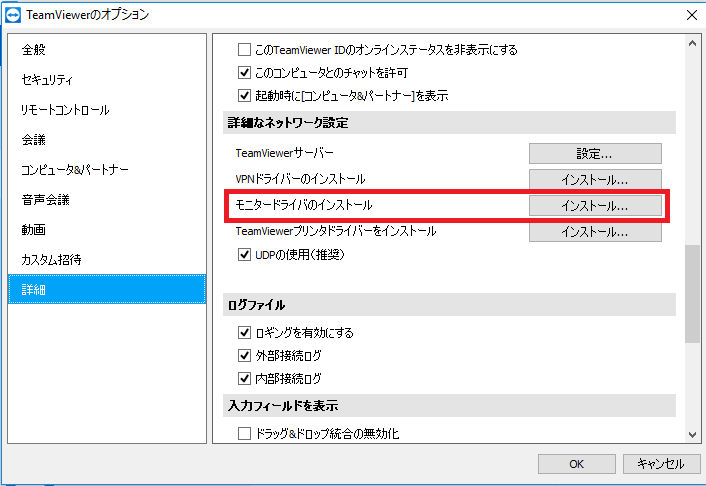
Task: Uncheck 外部接続ログ option
Action: [x=244, y=355]
